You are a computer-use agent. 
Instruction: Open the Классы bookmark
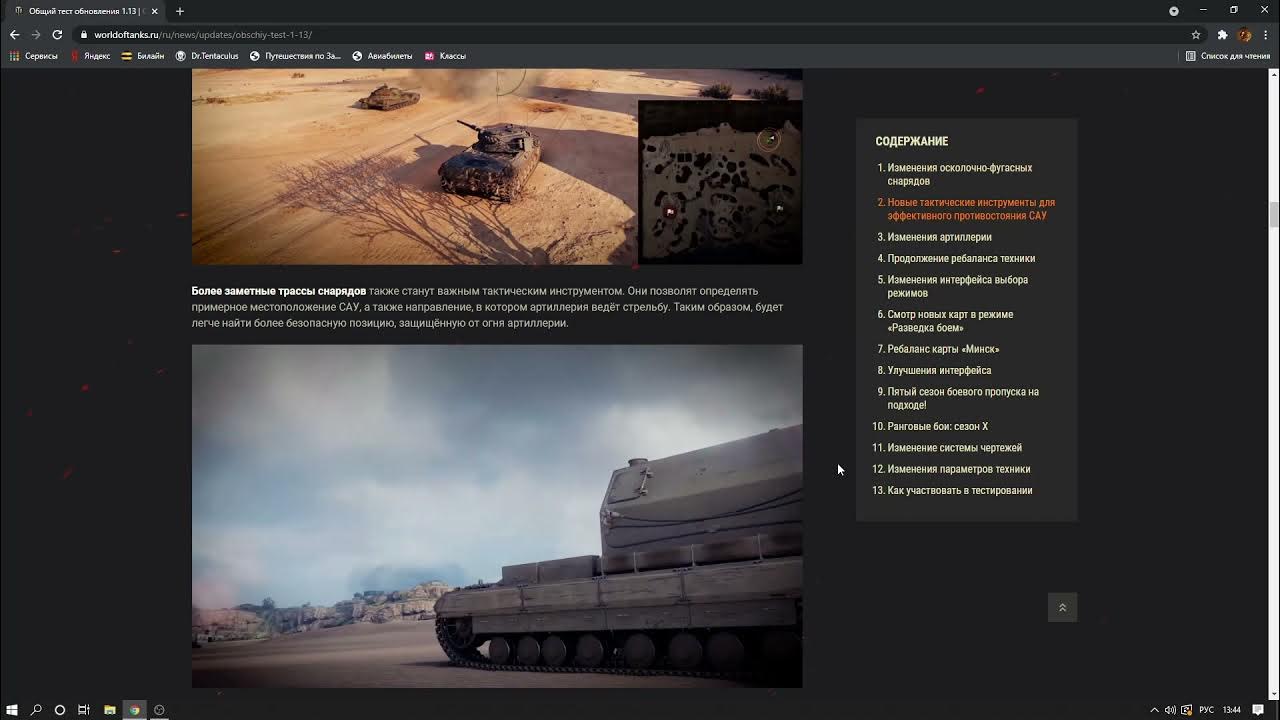pos(445,56)
